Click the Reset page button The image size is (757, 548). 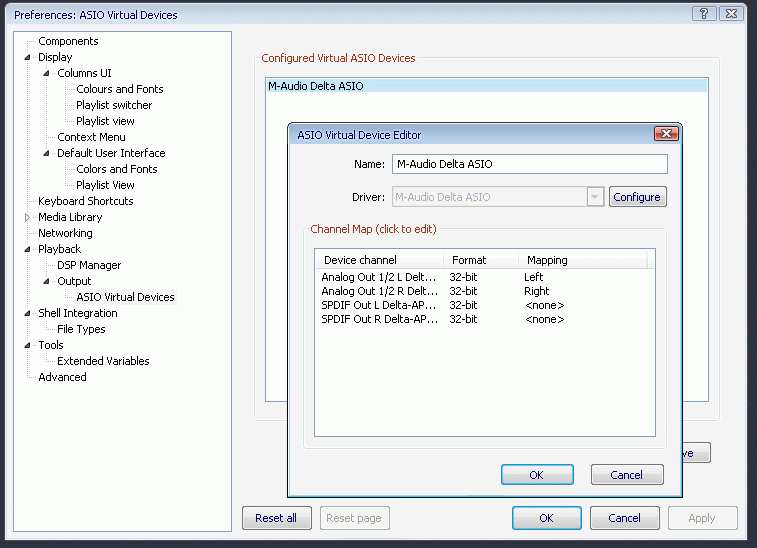coord(354,518)
